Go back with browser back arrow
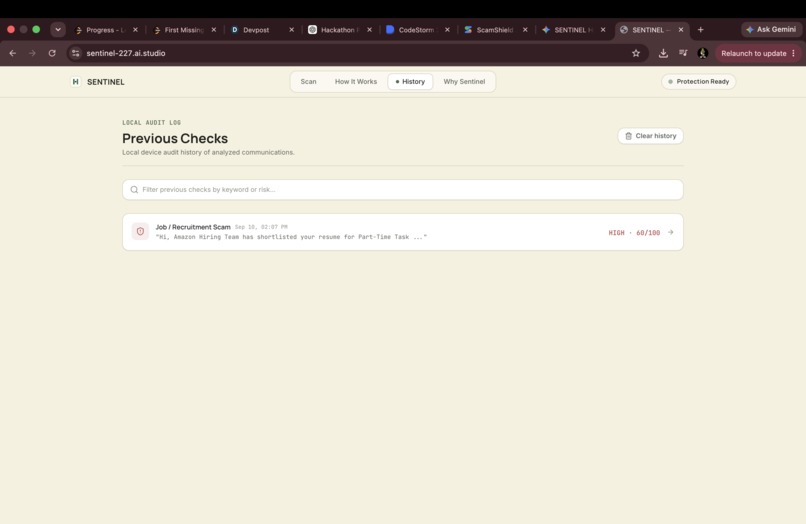Viewport: 806px width, 524px height. pyautogui.click(x=13, y=53)
